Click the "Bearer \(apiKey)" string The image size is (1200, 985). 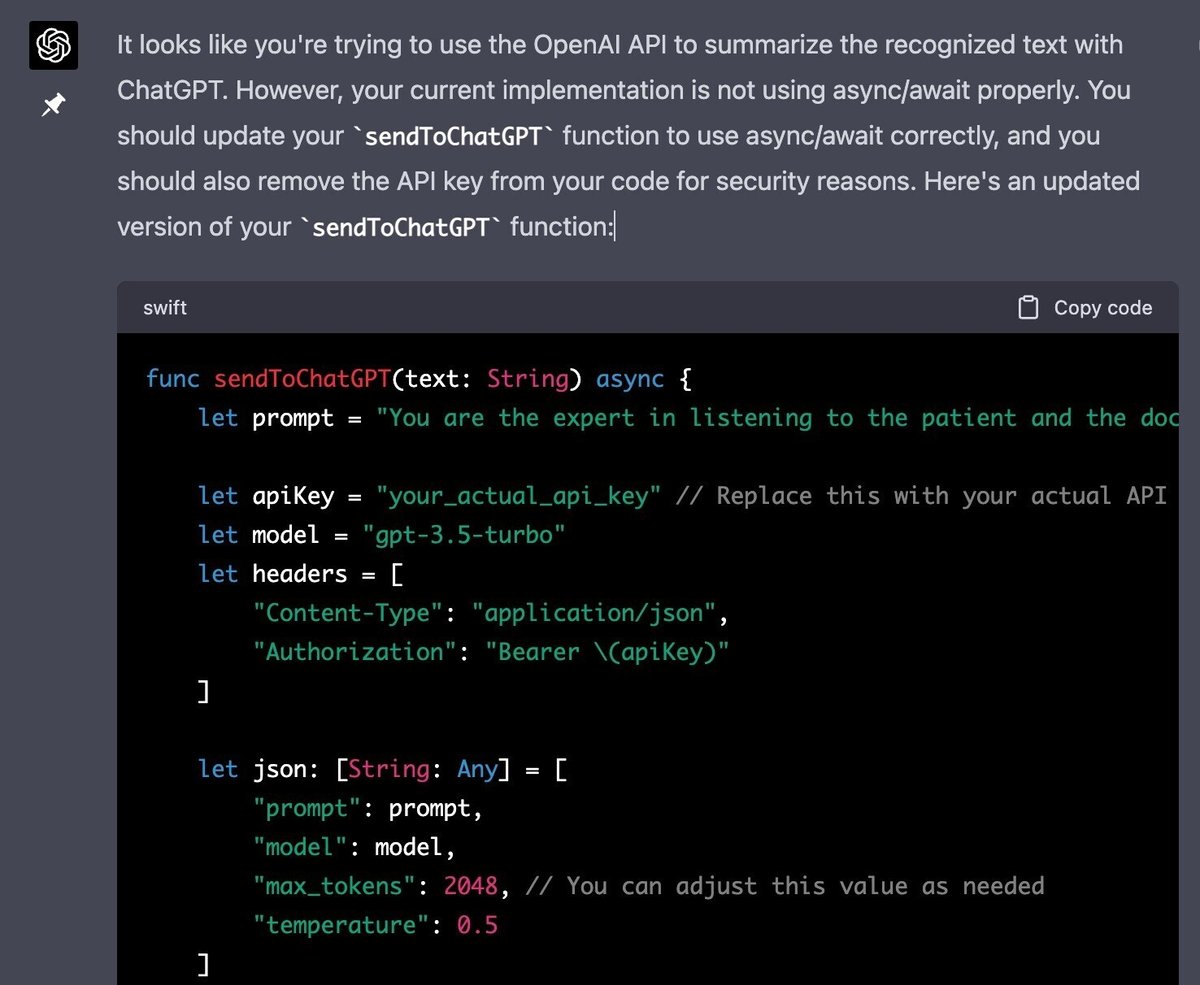(x=607, y=652)
